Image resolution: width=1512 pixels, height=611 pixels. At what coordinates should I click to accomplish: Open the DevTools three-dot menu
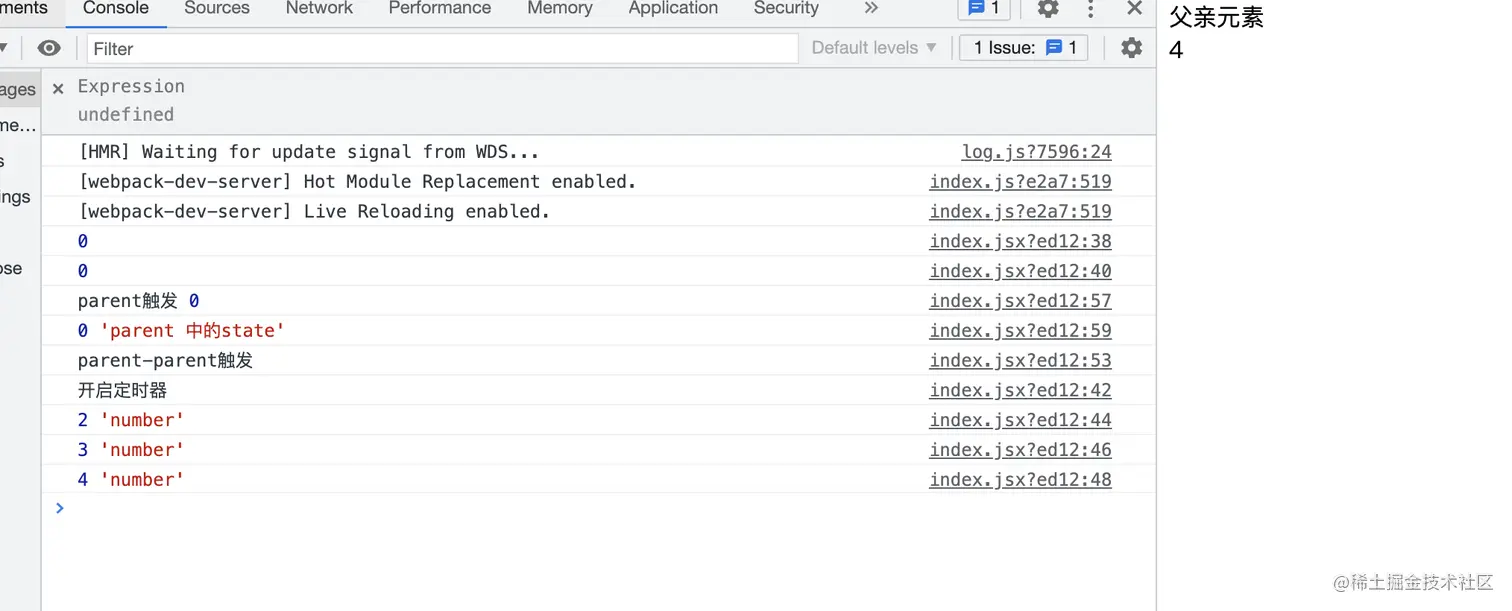(1091, 9)
